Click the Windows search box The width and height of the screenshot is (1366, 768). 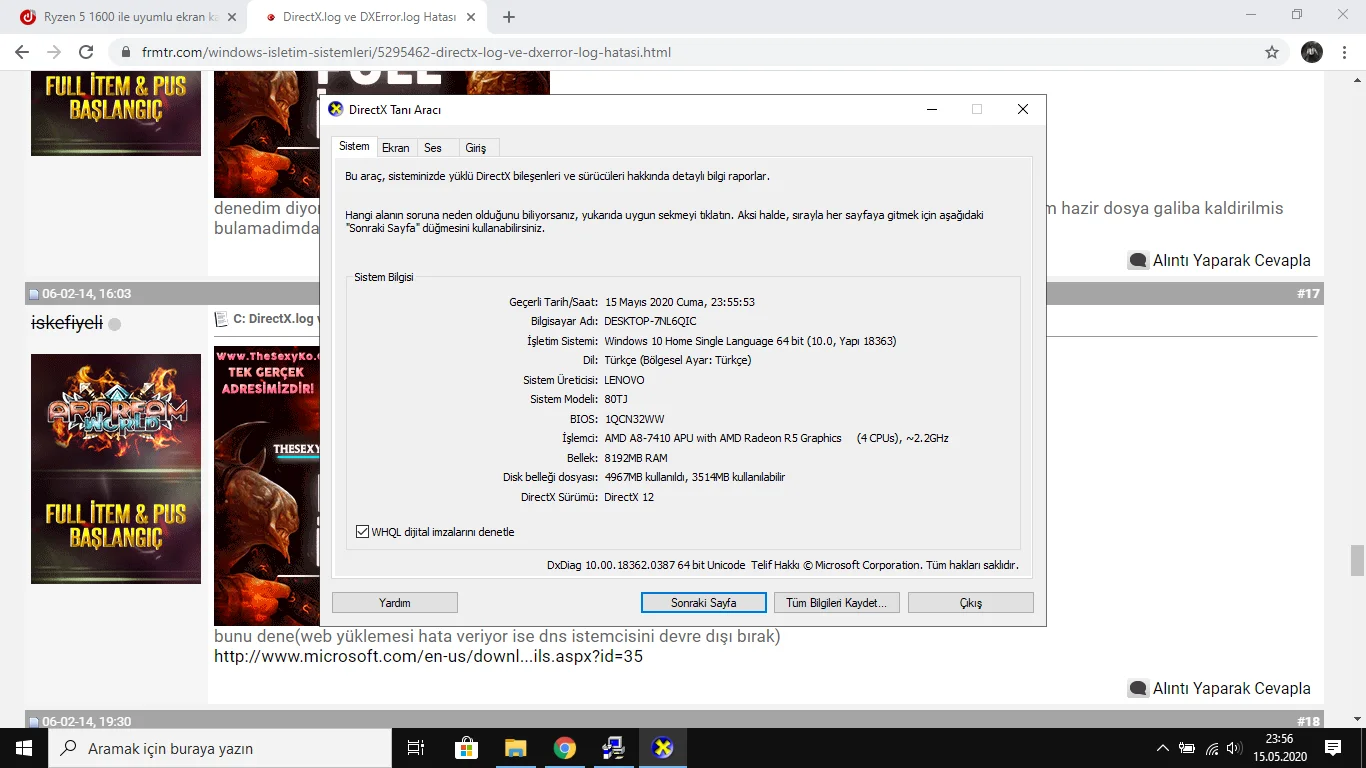[220, 748]
